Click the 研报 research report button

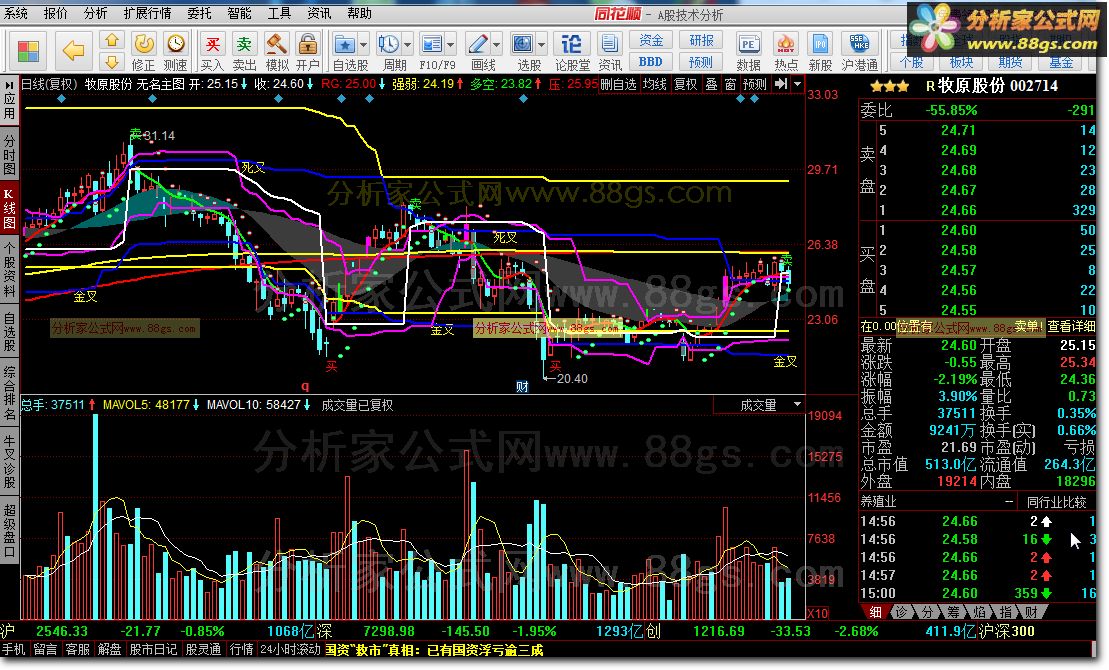pos(701,40)
